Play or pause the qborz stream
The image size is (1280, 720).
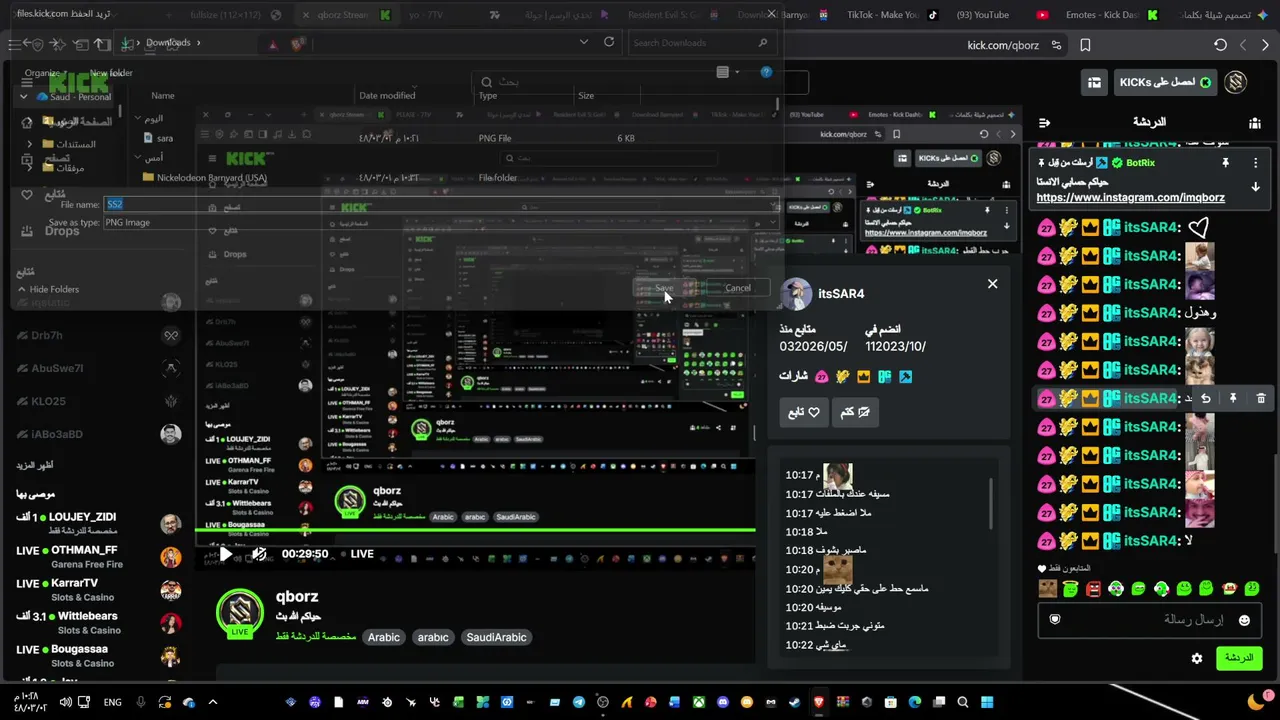[x=226, y=554]
